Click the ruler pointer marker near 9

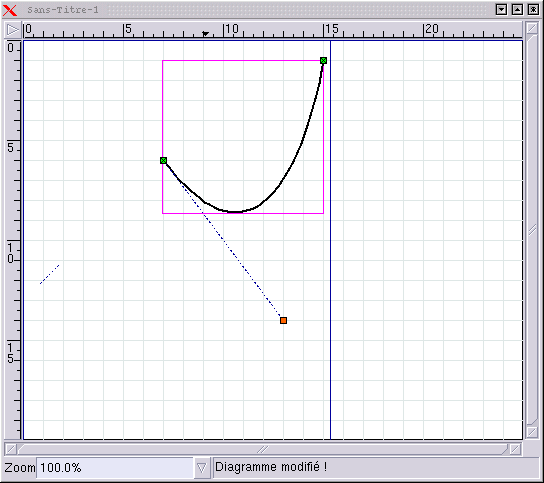pyautogui.click(x=205, y=34)
